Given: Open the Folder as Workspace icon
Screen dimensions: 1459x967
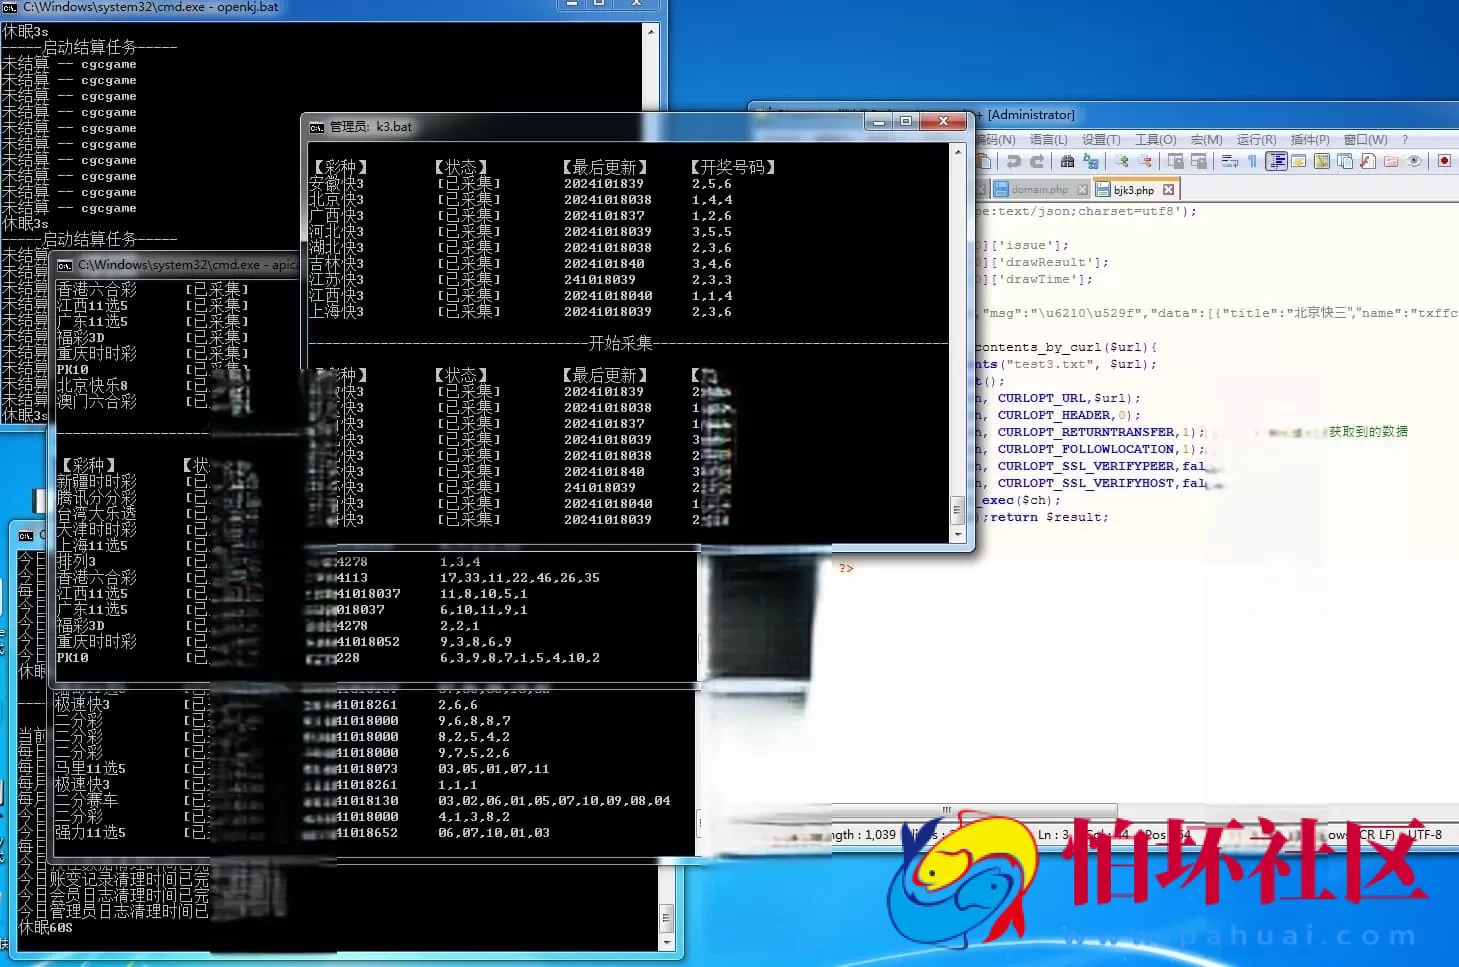Looking at the screenshot, I should 1390,161.
